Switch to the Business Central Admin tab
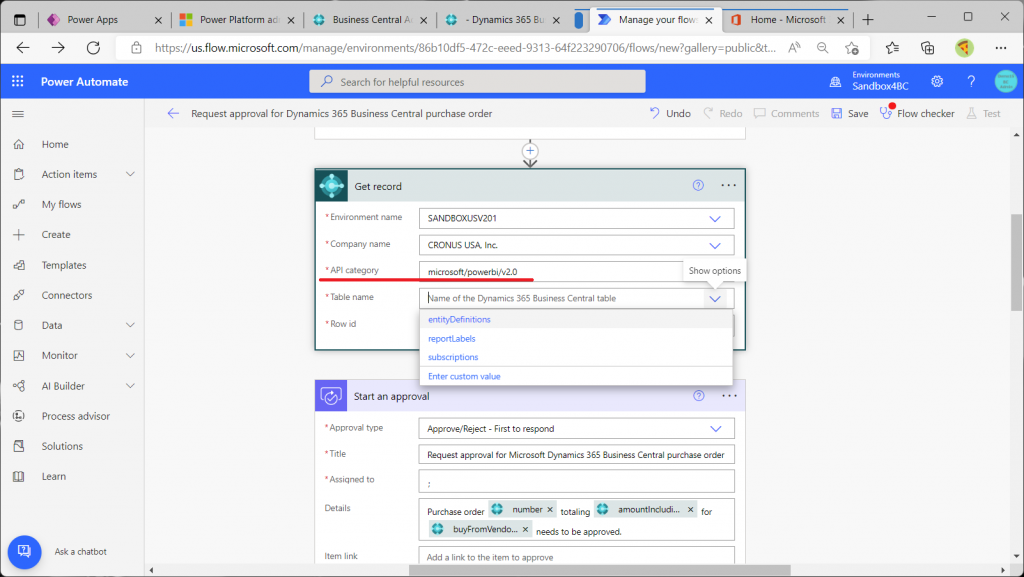Screen dimensions: 1024x577 pos(370,20)
